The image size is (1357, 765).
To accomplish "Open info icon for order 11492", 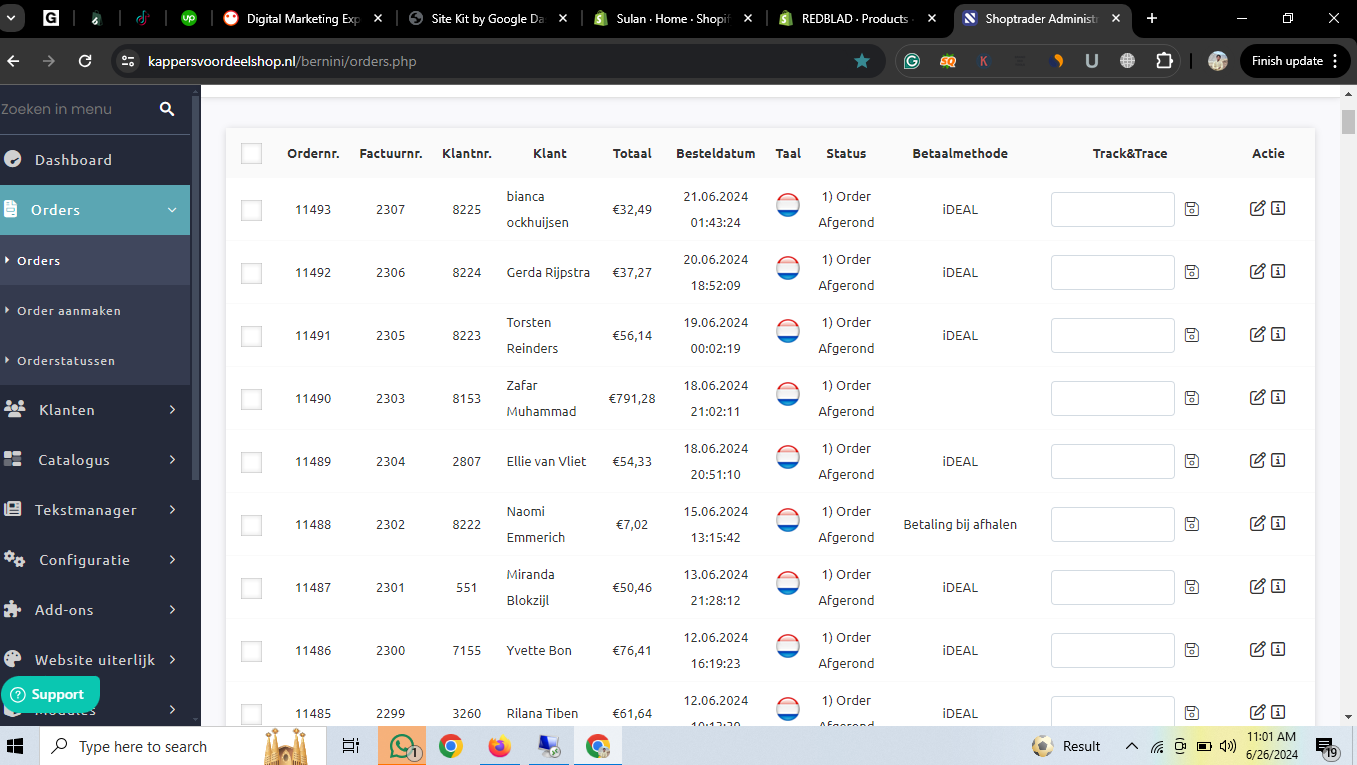I will tap(1278, 271).
